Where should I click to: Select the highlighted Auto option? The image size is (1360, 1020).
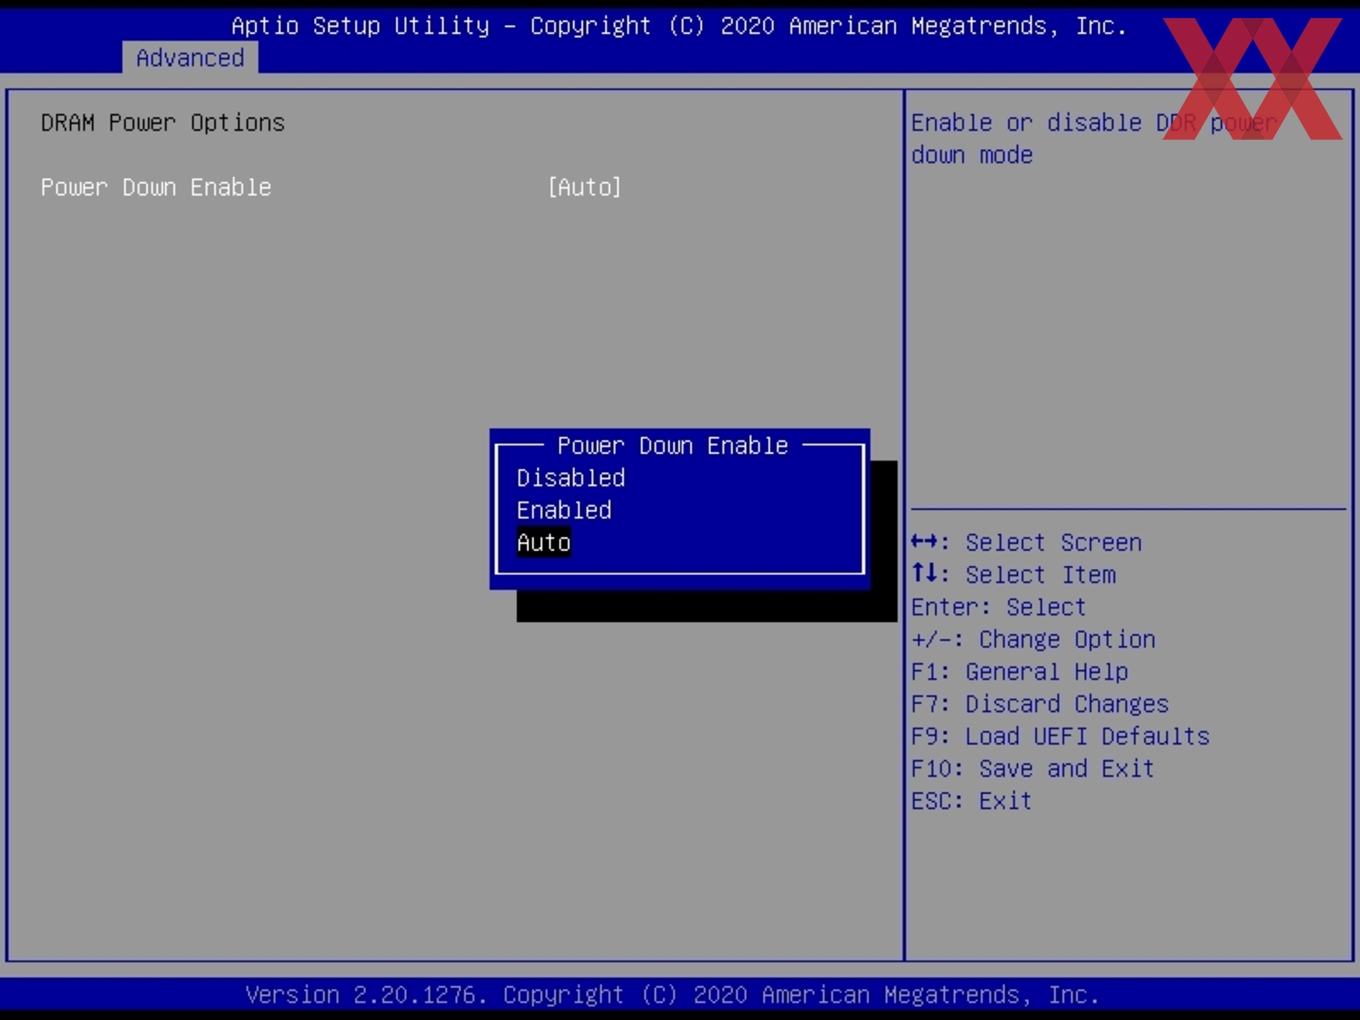click(x=544, y=543)
